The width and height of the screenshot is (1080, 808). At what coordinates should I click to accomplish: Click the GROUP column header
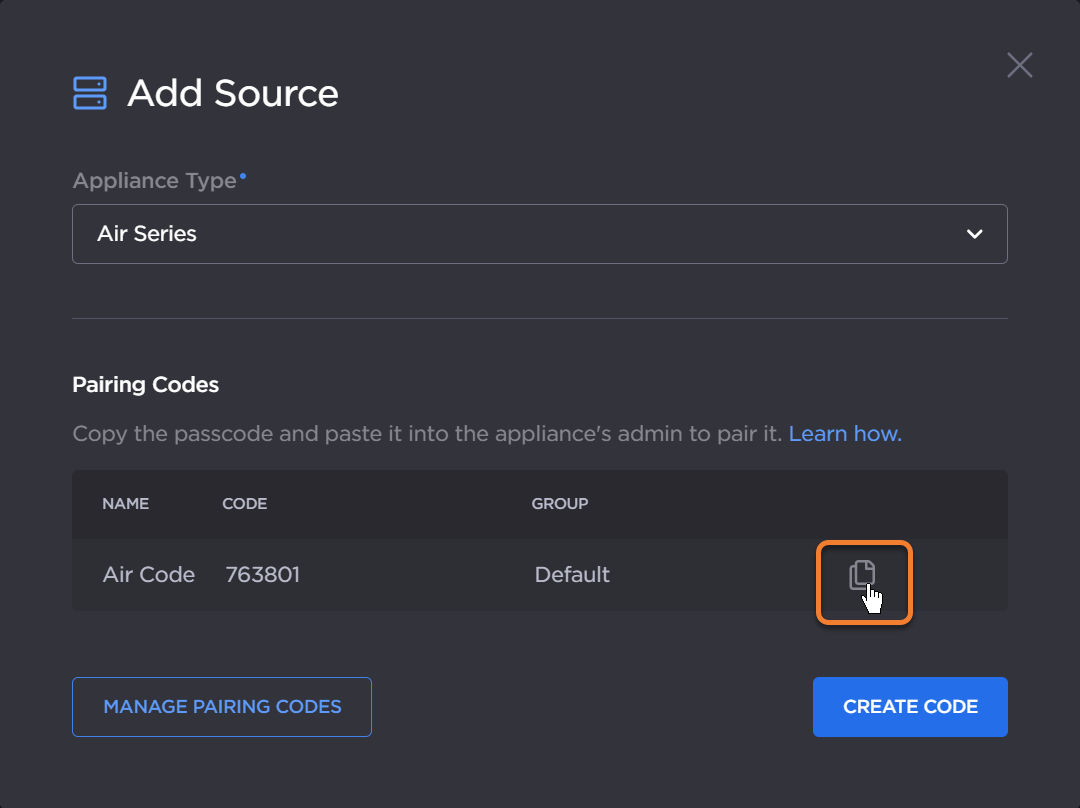[x=560, y=504]
